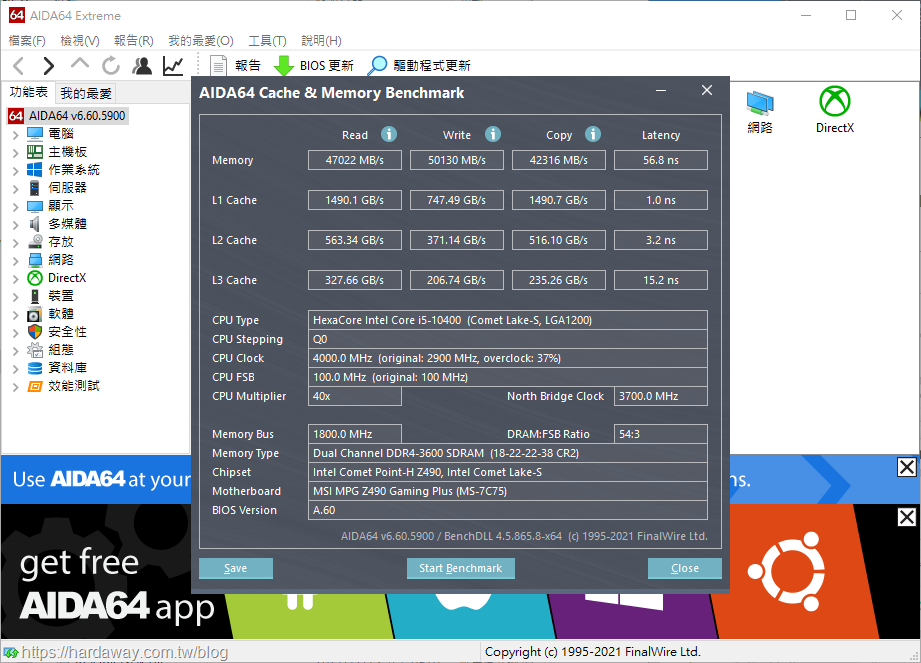The height and width of the screenshot is (663, 921).
Task: Click the Memory Type DDR4-3600 SDRAM field
Action: coord(507,453)
